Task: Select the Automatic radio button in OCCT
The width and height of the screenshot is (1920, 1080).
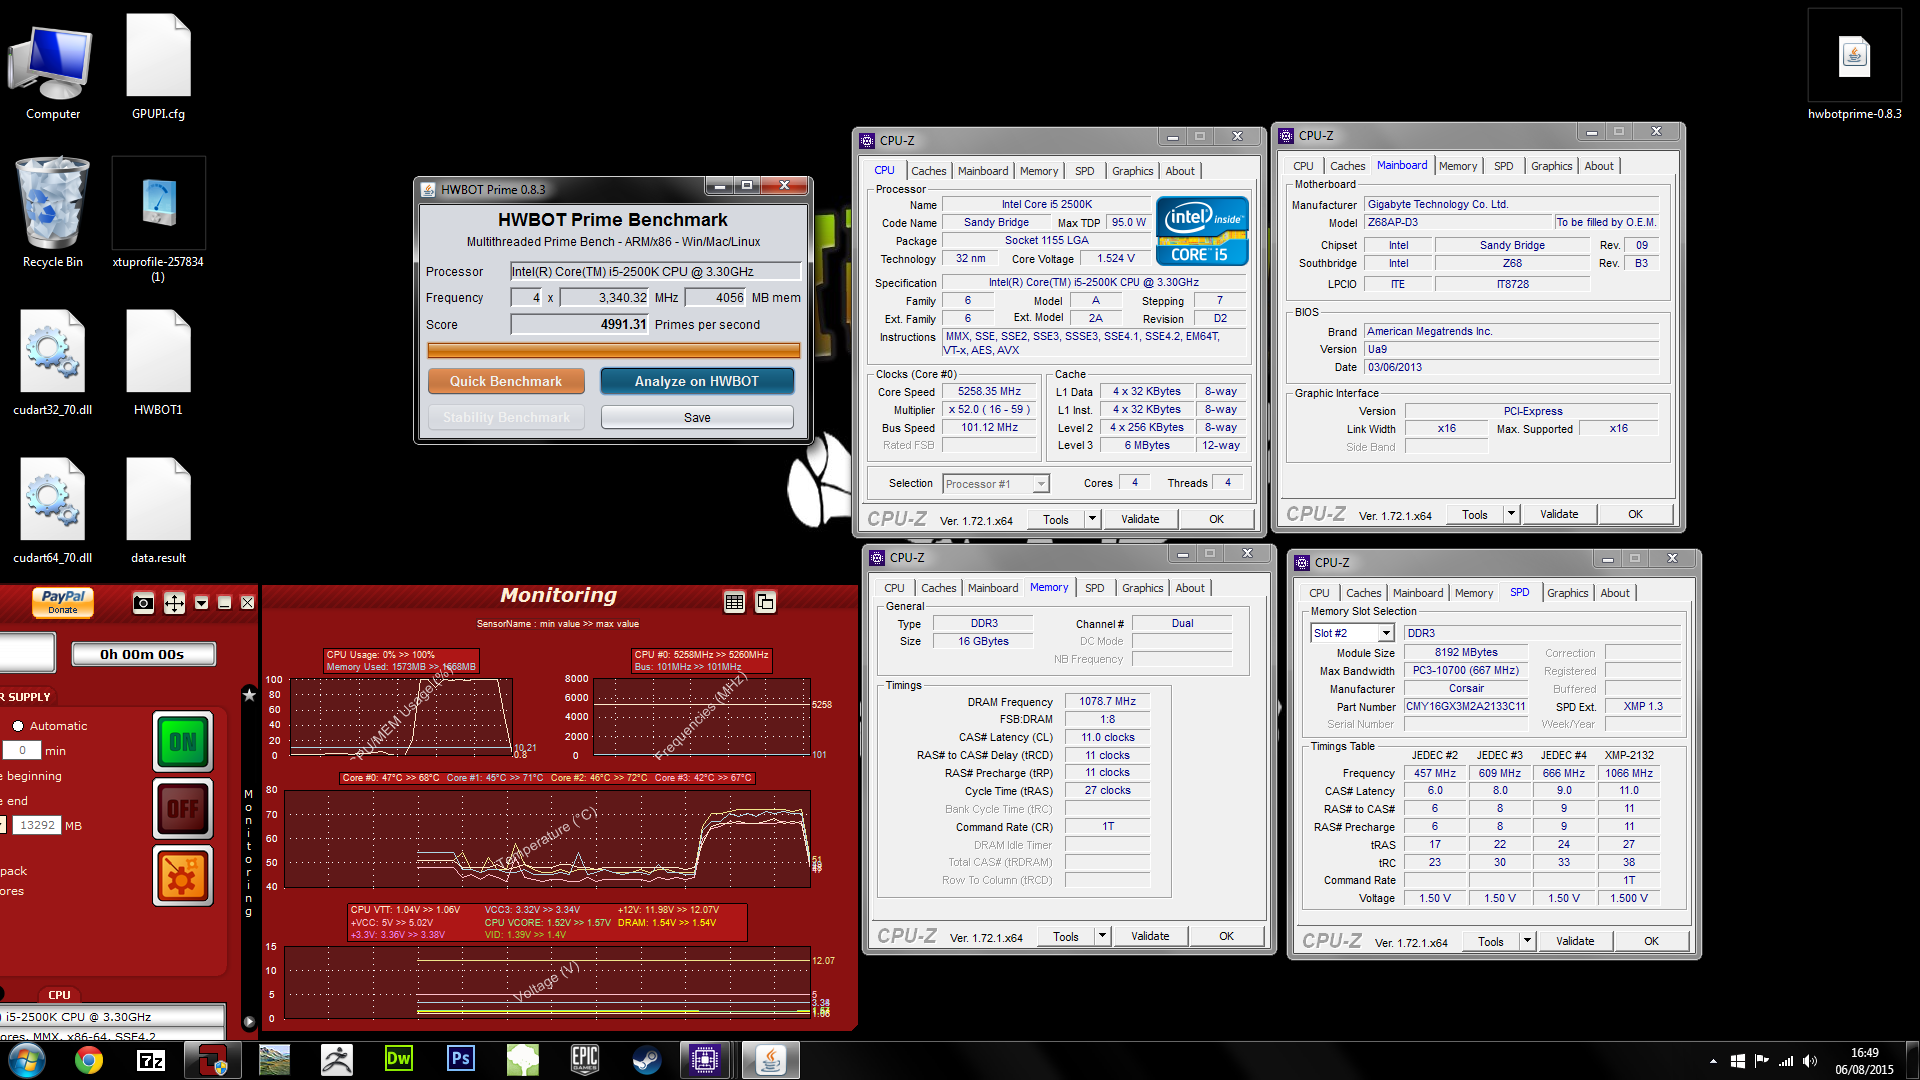Action: (x=18, y=726)
